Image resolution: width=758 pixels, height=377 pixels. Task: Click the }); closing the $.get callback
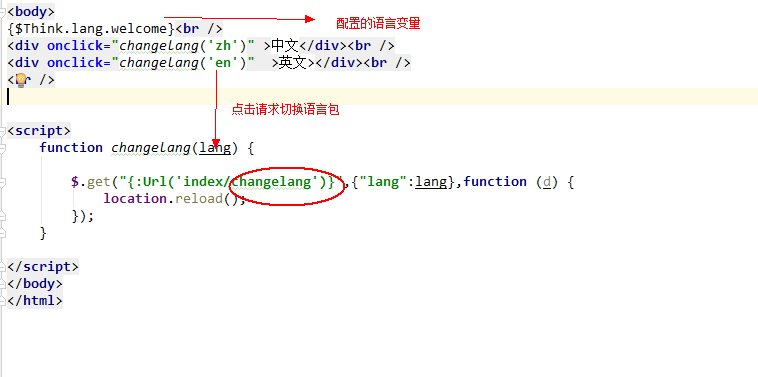pos(83,216)
